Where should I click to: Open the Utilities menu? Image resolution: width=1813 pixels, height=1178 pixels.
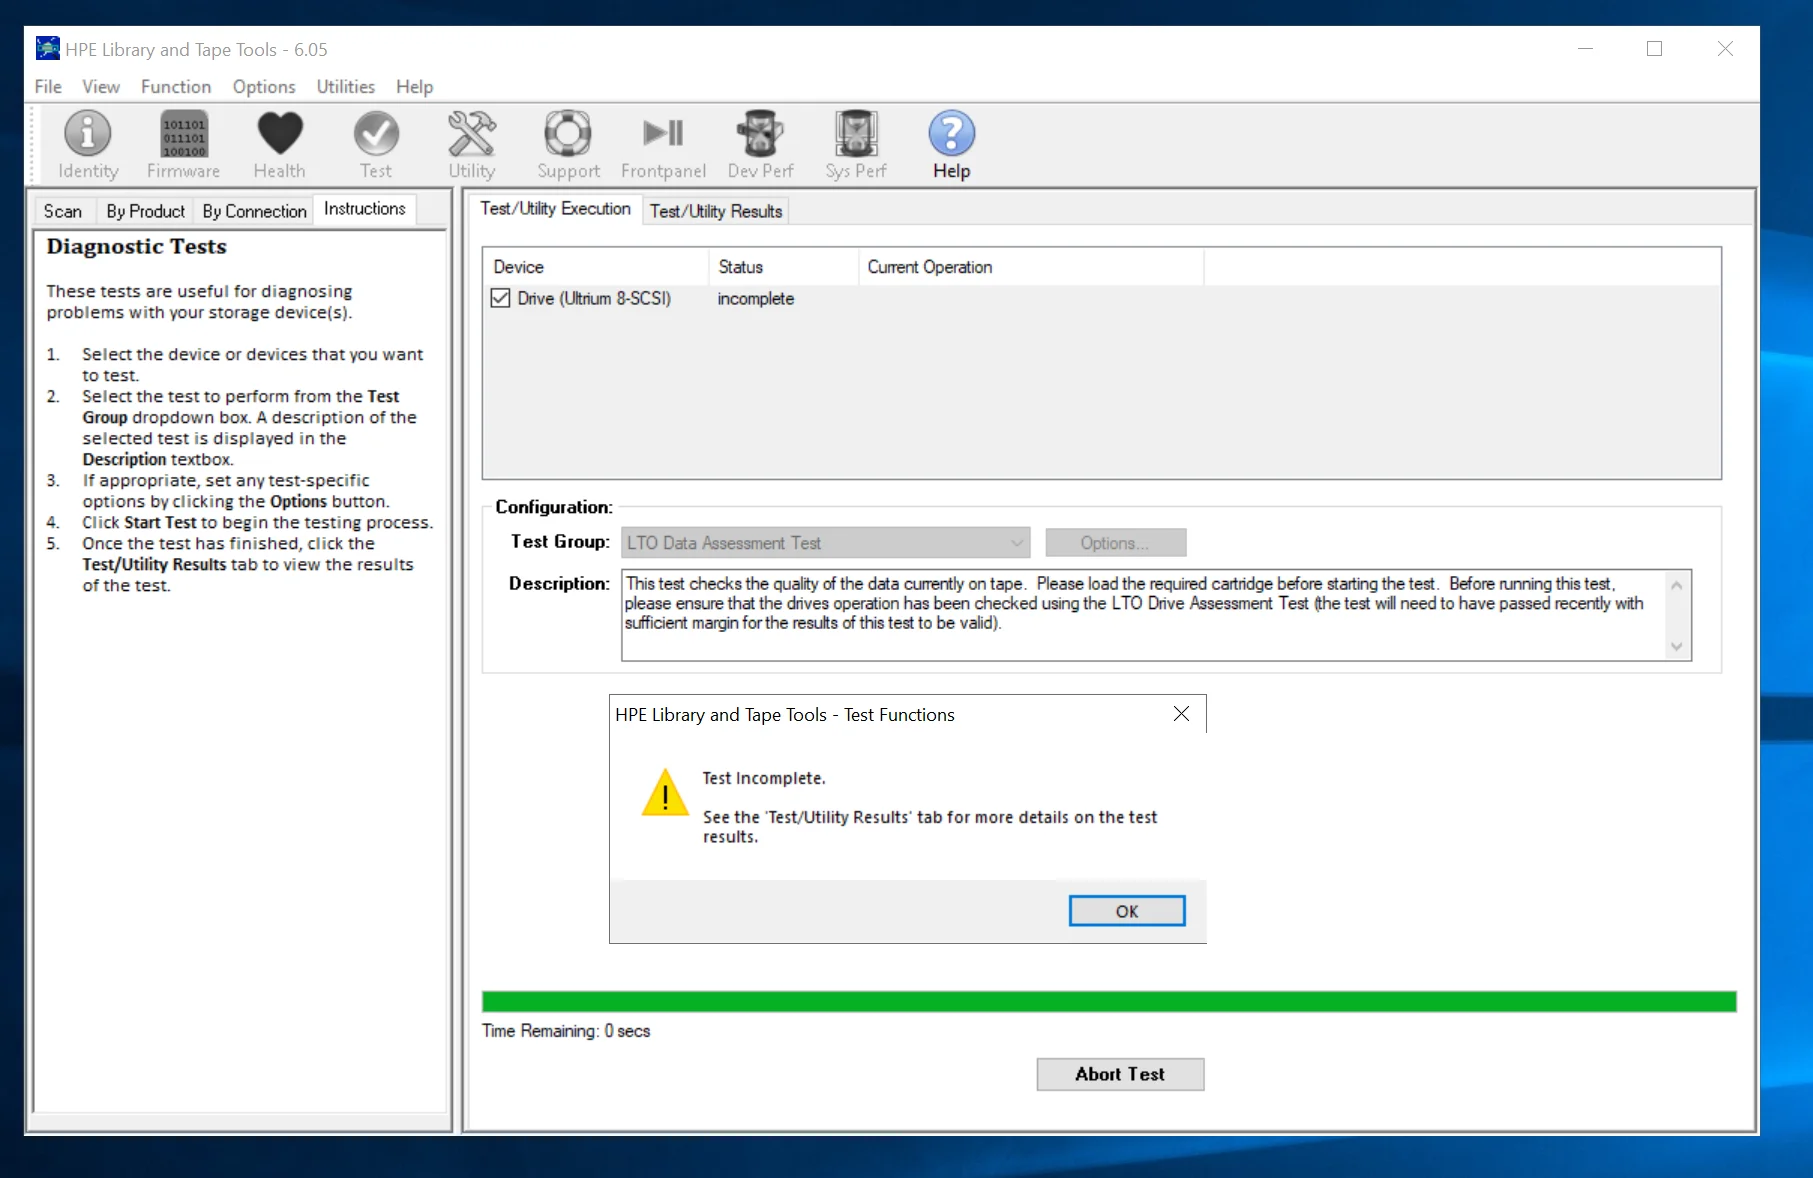click(345, 87)
